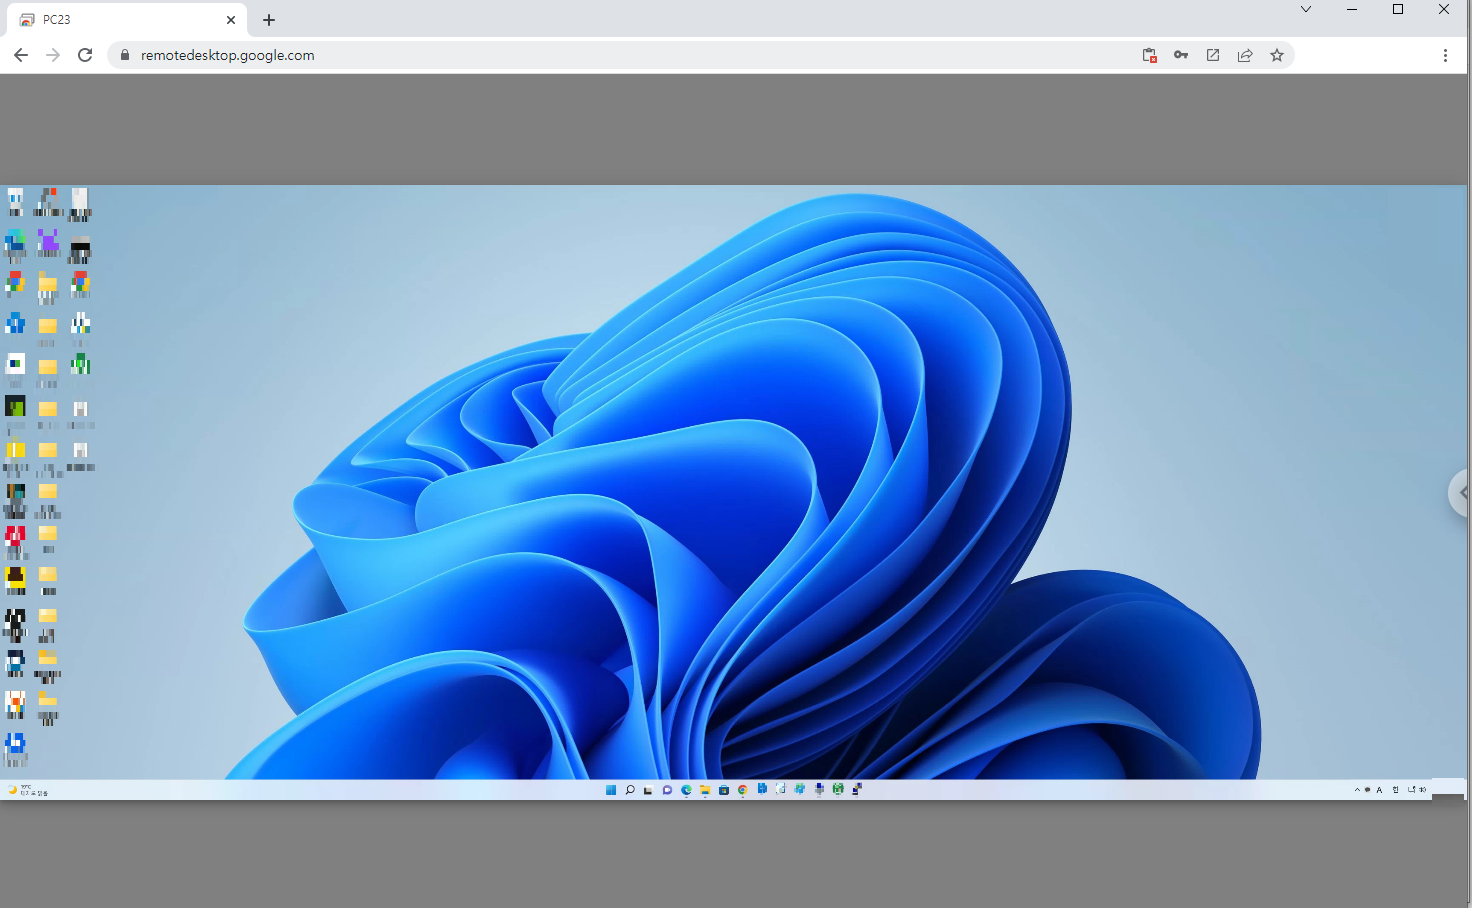1472x908 pixels.
Task: Open File Explorer on remote taskbar
Action: pos(705,790)
